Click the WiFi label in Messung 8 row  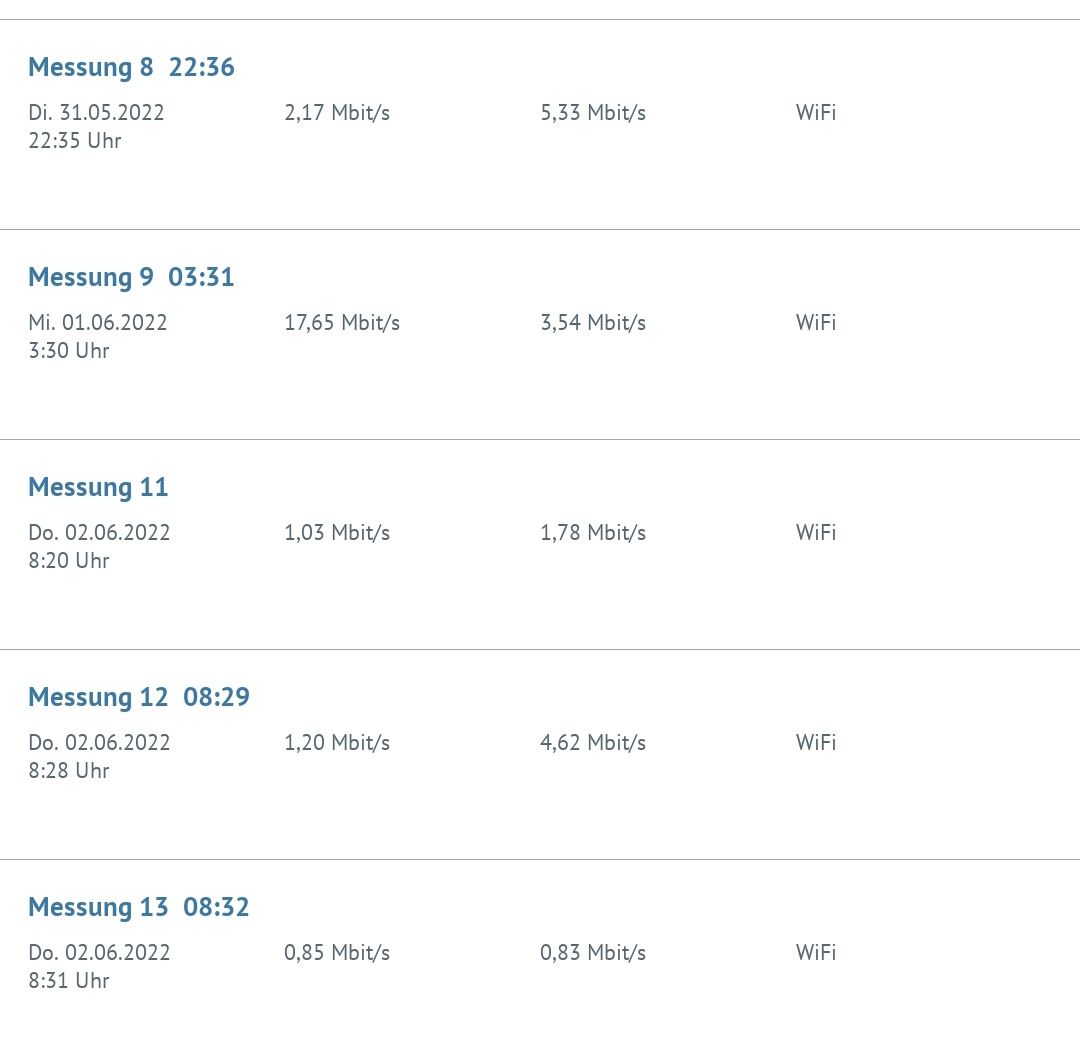[x=816, y=113]
